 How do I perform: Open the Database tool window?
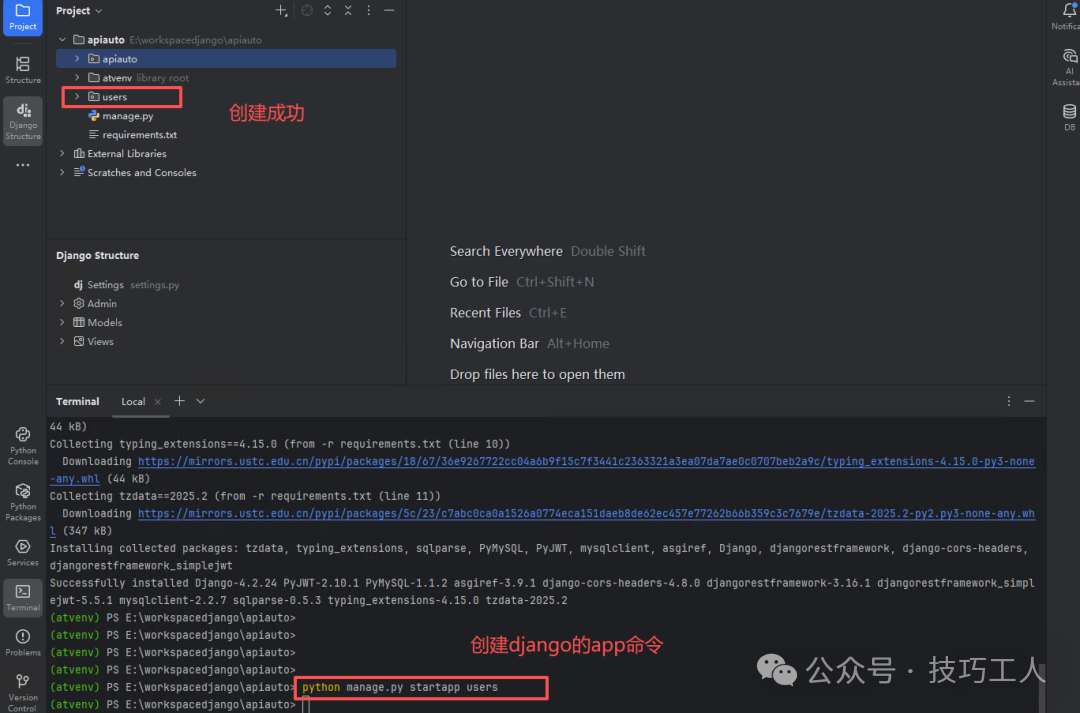[x=1068, y=113]
